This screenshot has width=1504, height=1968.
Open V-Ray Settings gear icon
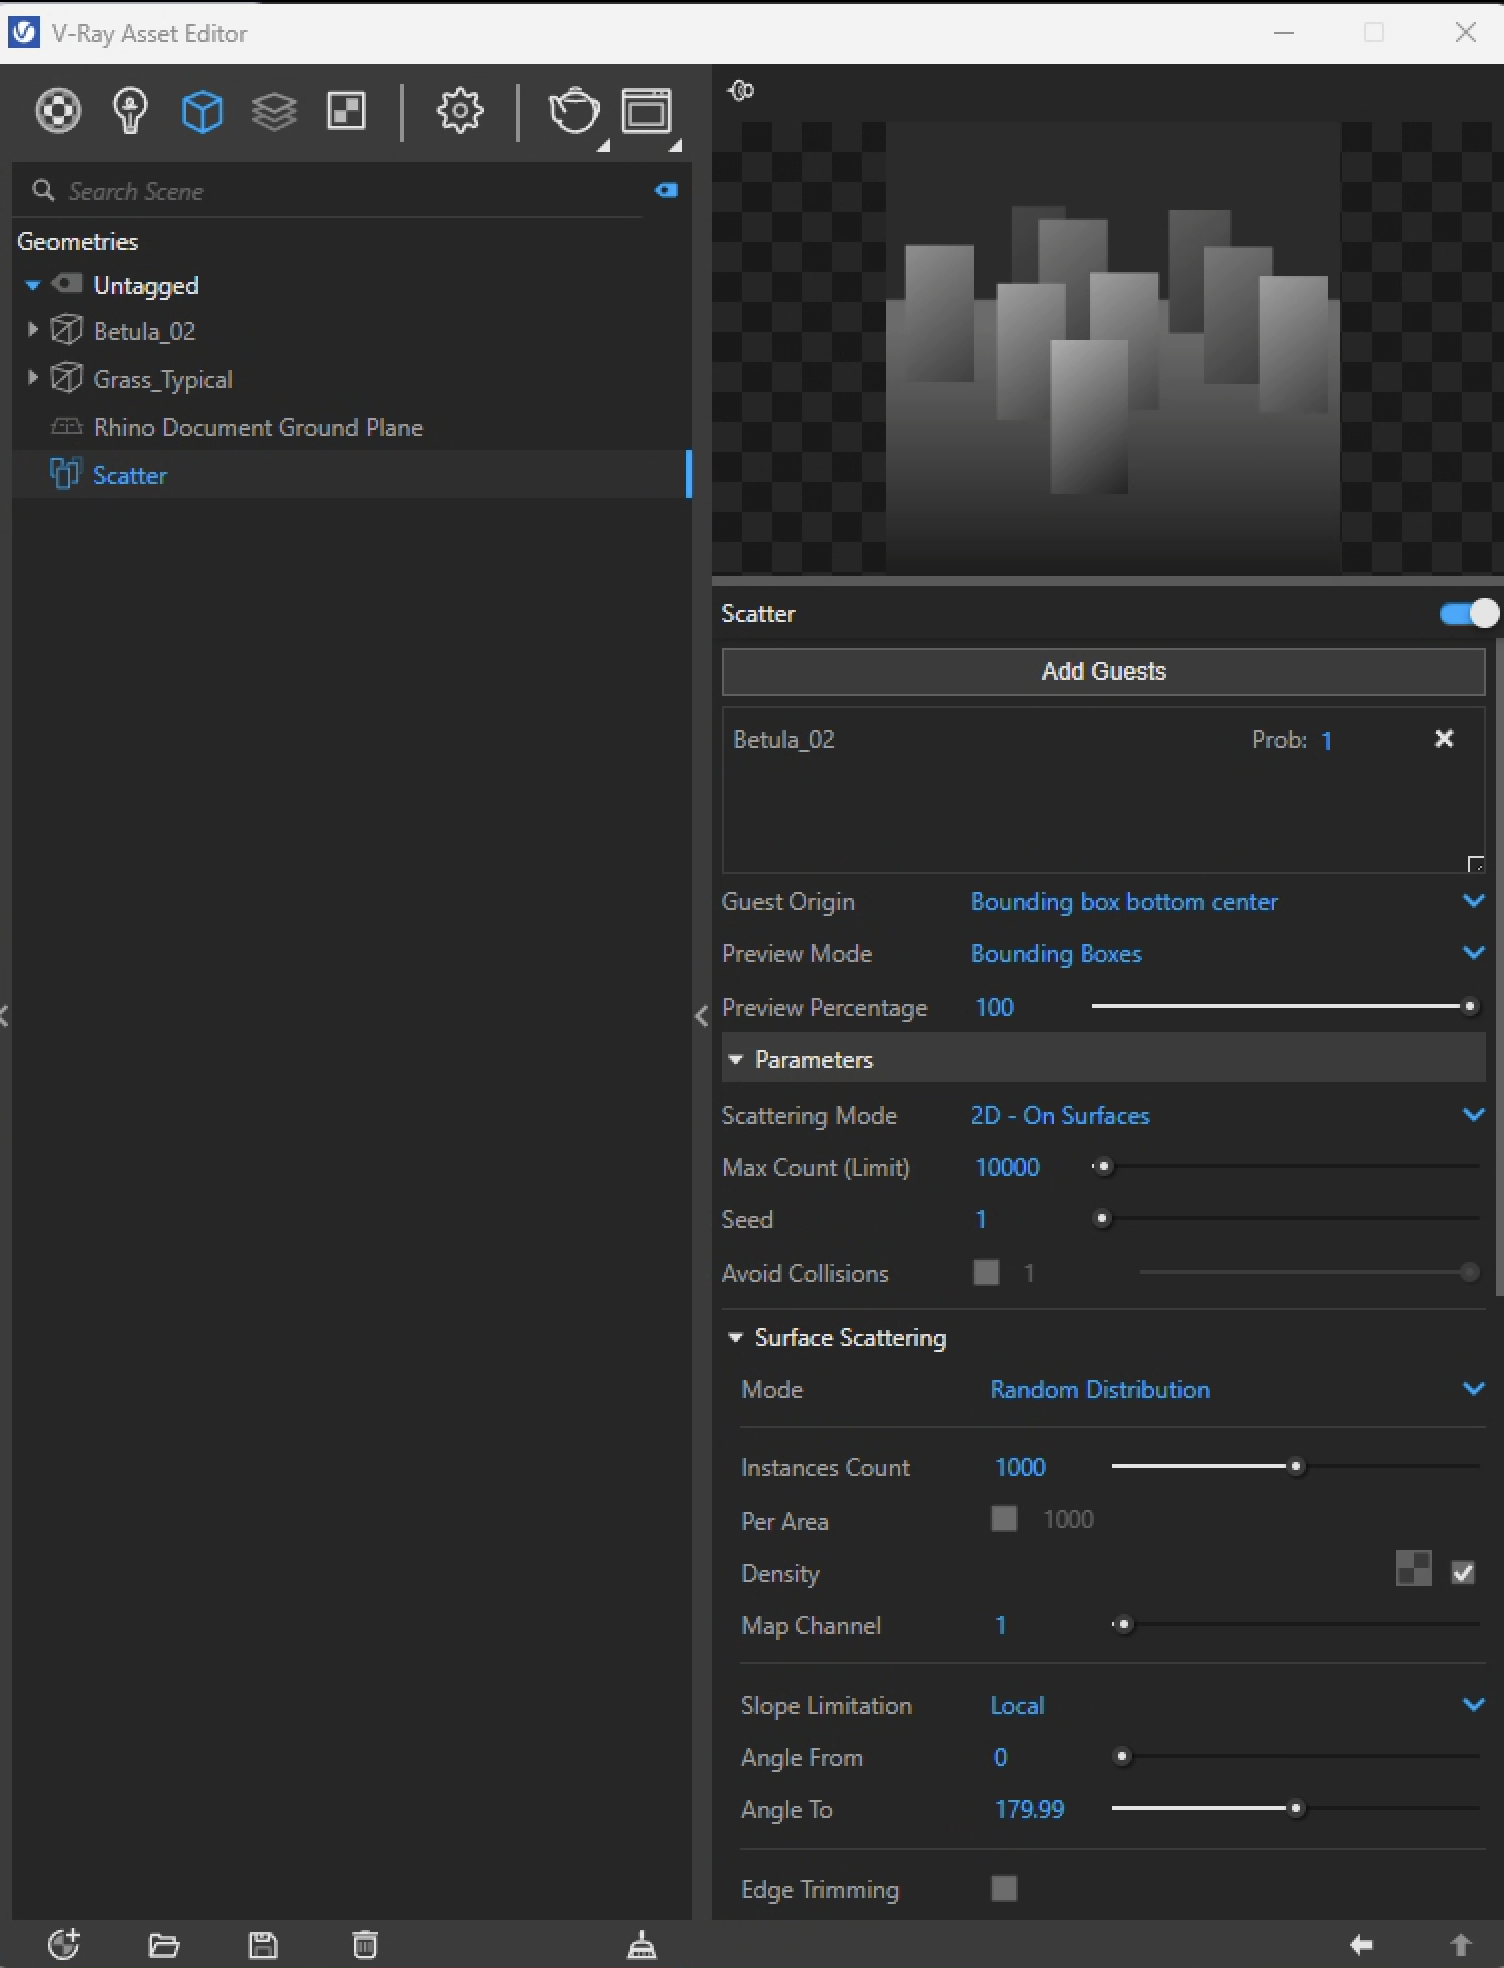click(459, 110)
